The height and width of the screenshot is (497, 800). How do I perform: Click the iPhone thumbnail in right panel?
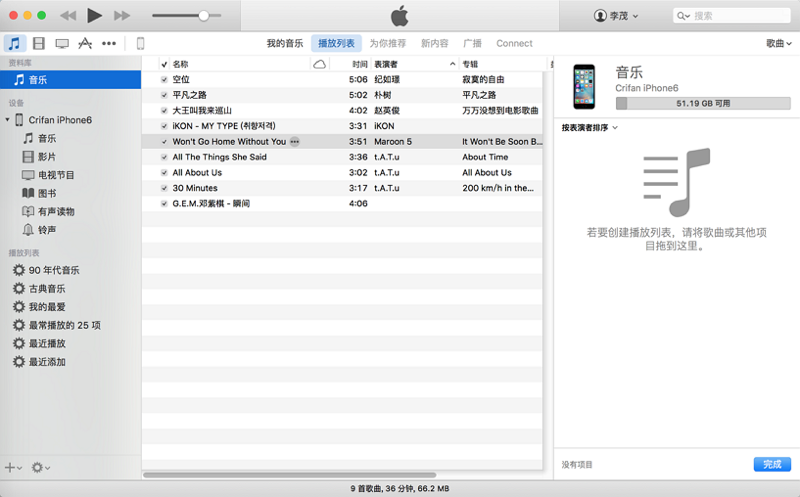click(584, 87)
